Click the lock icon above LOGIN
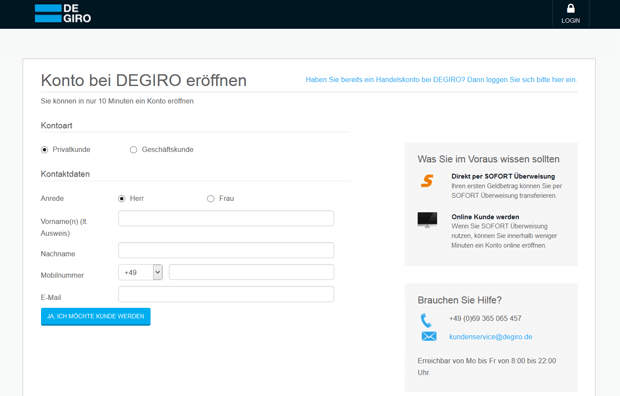The height and width of the screenshot is (396, 620). 571,8
